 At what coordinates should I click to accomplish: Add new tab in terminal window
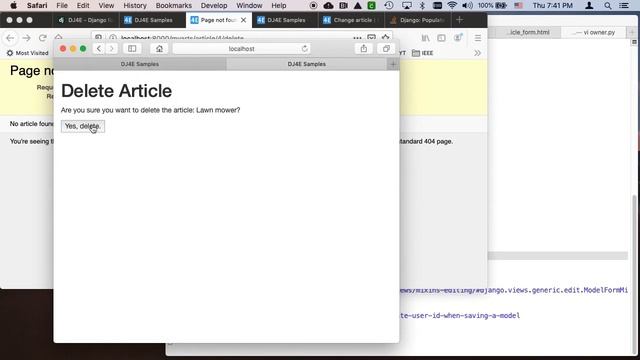632,32
